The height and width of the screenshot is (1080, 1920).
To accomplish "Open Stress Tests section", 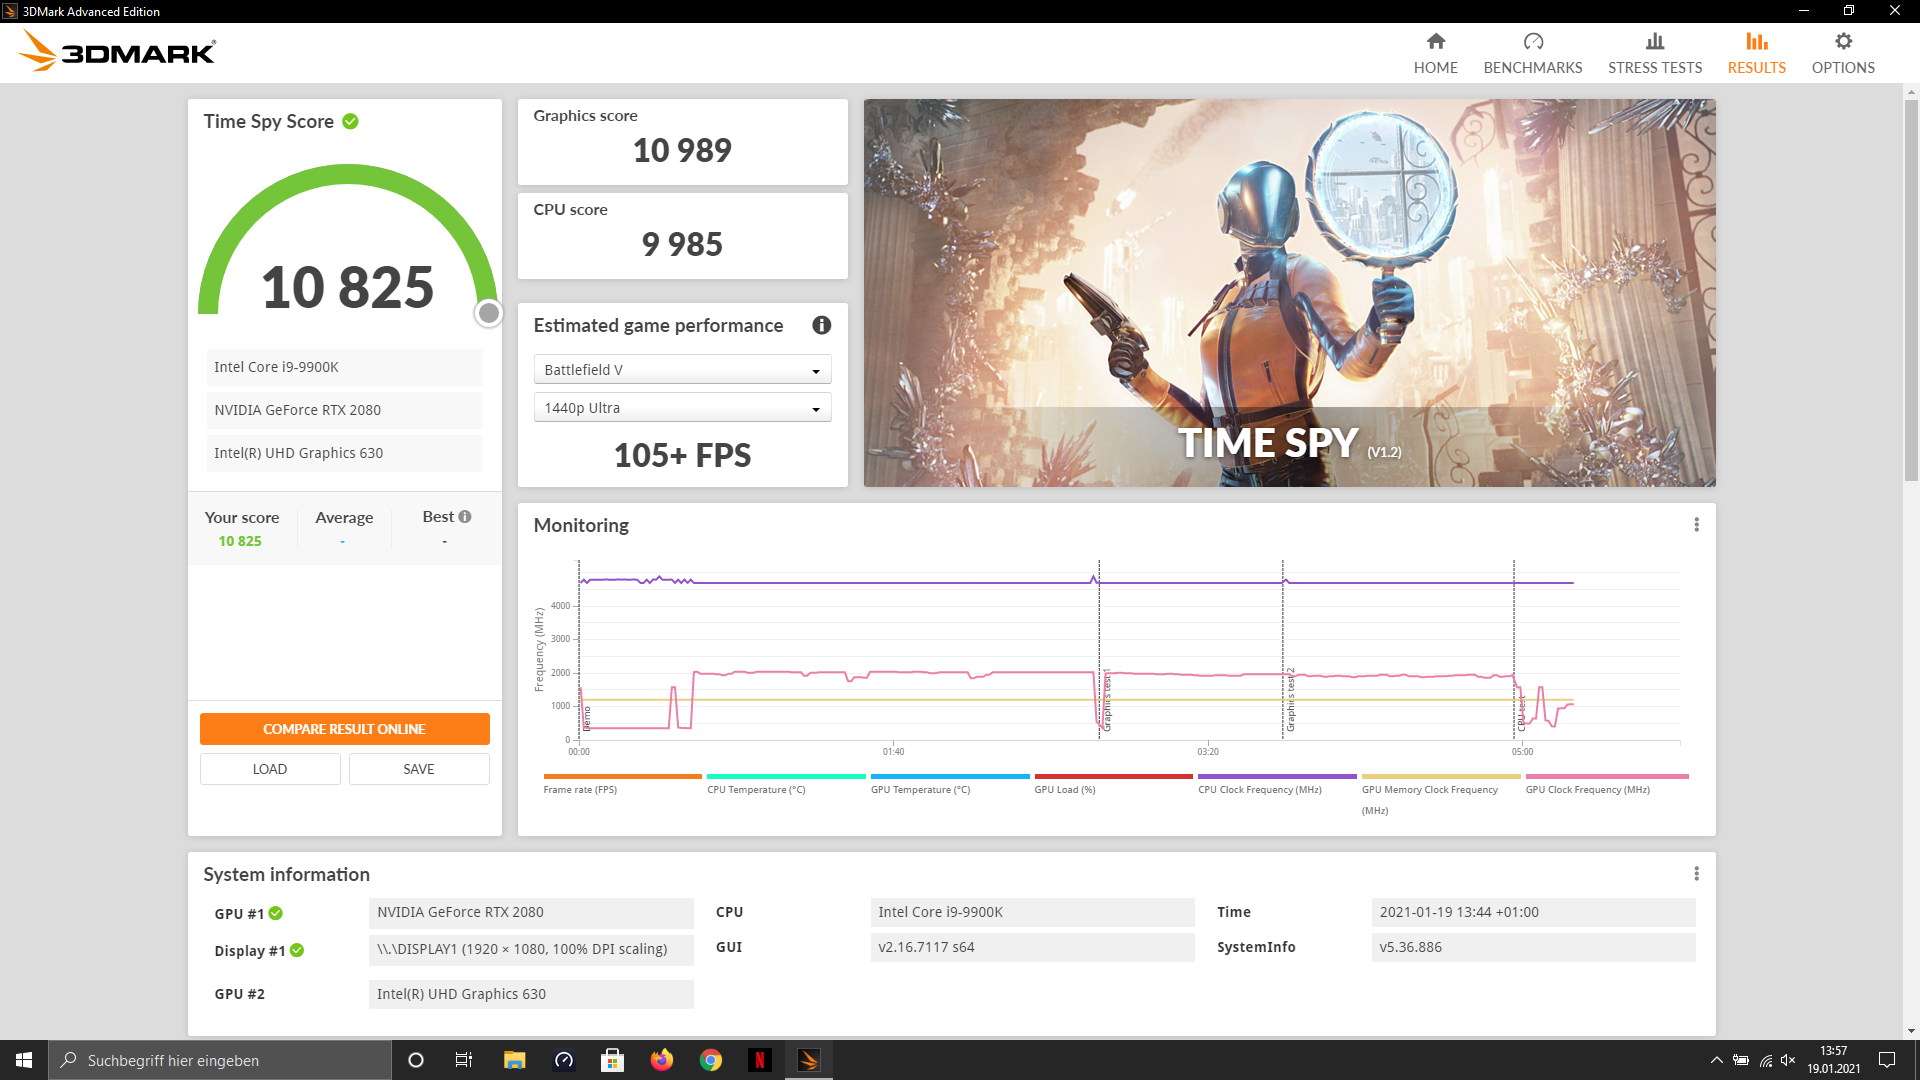I will coord(1654,53).
